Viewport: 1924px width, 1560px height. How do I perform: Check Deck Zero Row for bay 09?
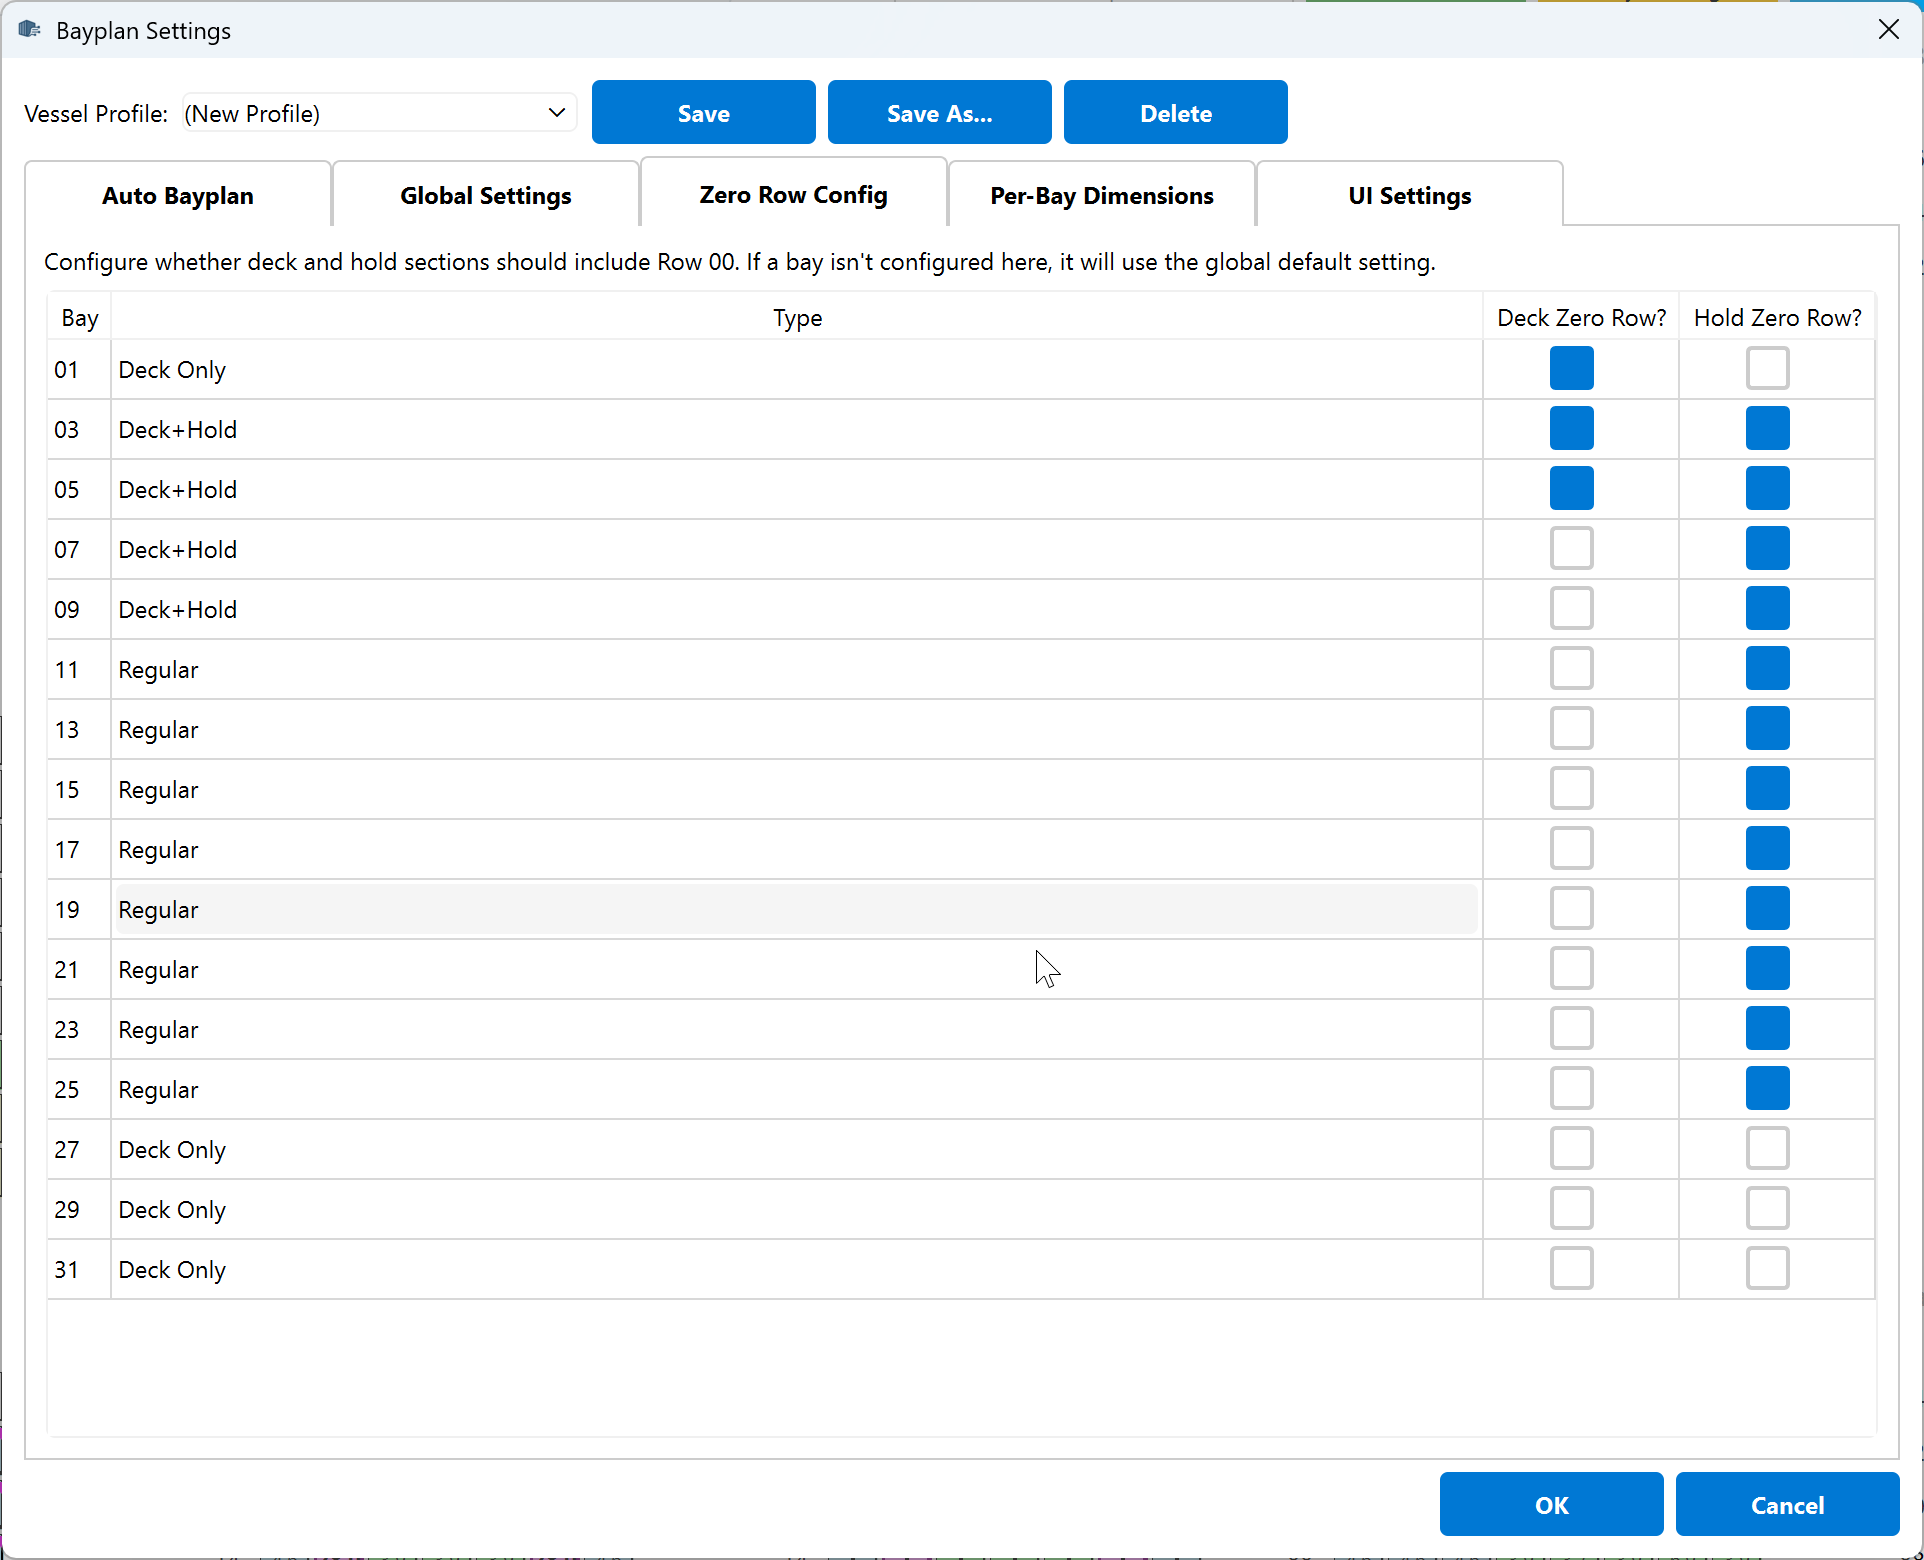(1571, 609)
